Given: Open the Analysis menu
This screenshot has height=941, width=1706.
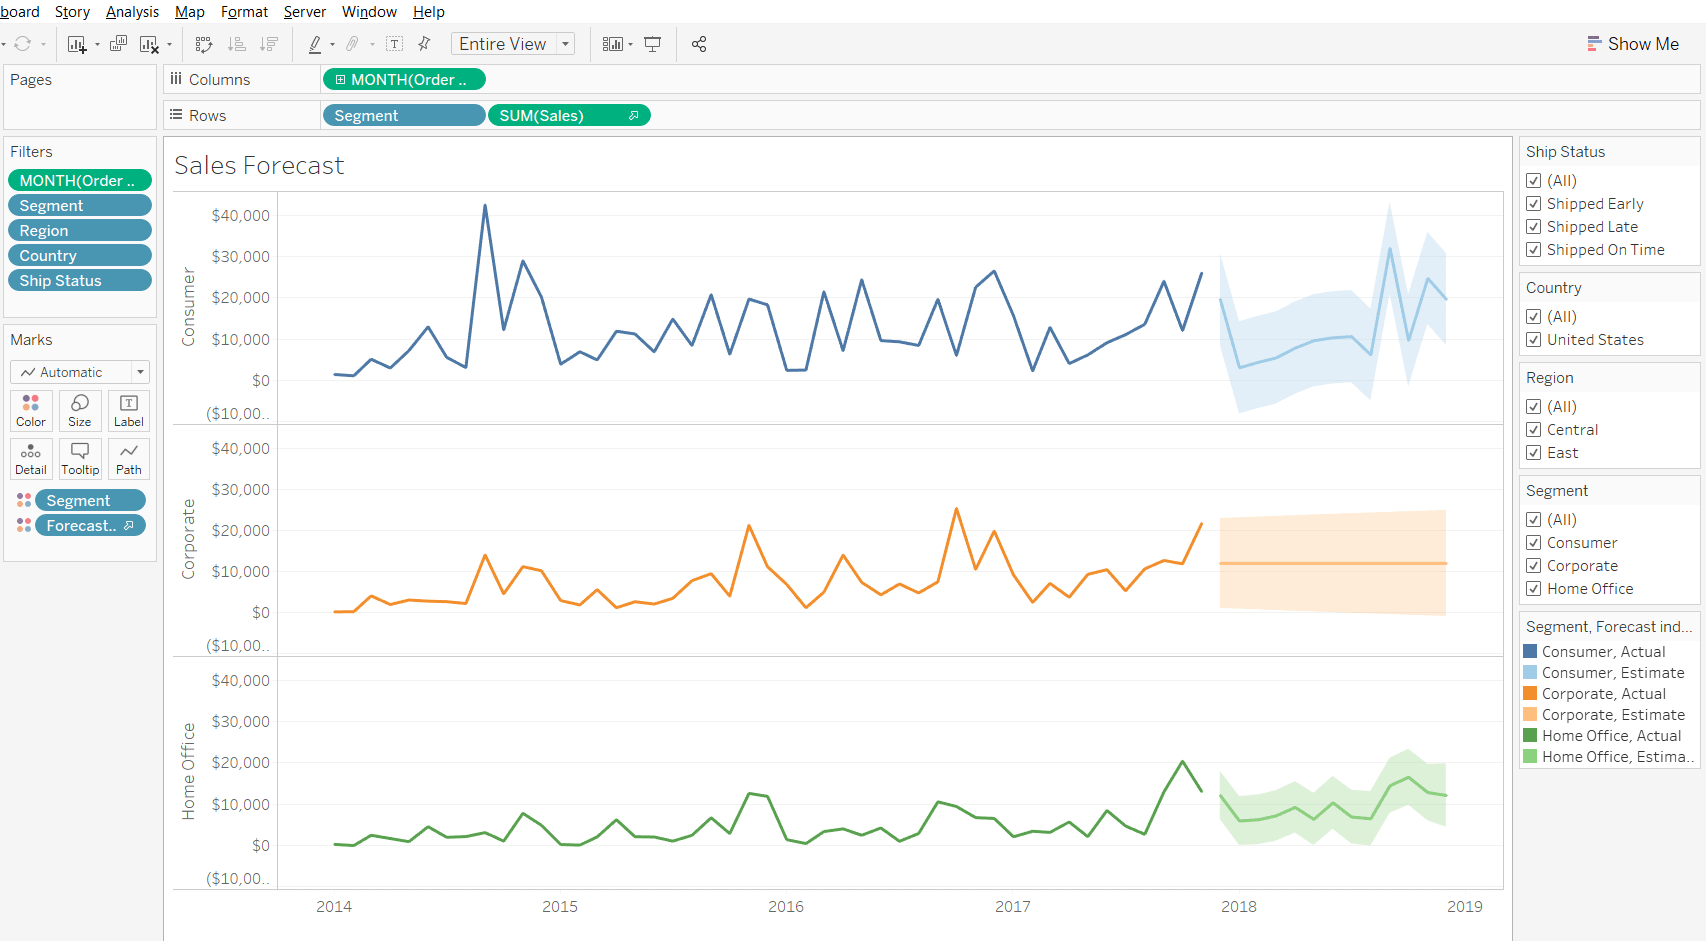Looking at the screenshot, I should [x=132, y=12].
